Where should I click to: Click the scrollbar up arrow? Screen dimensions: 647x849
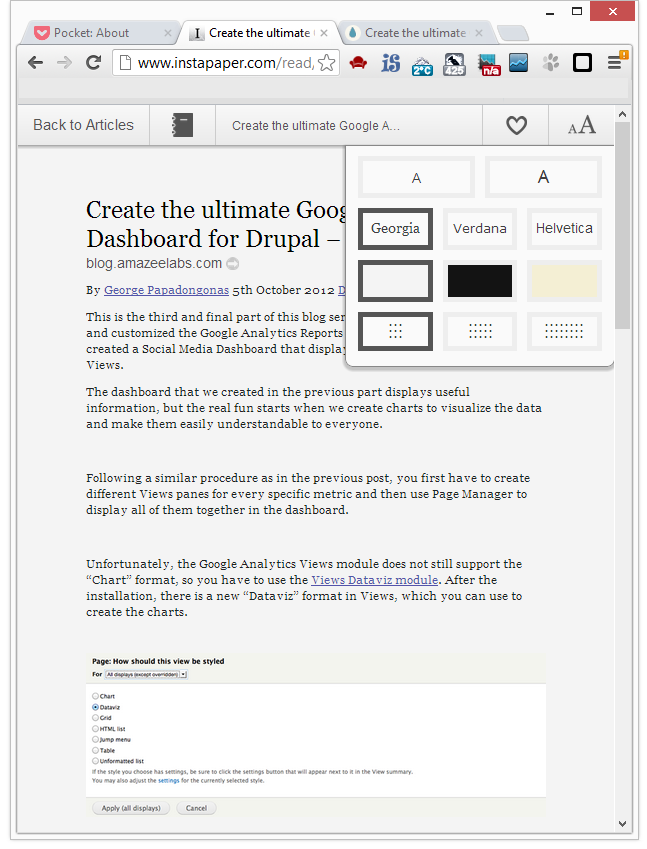click(623, 114)
